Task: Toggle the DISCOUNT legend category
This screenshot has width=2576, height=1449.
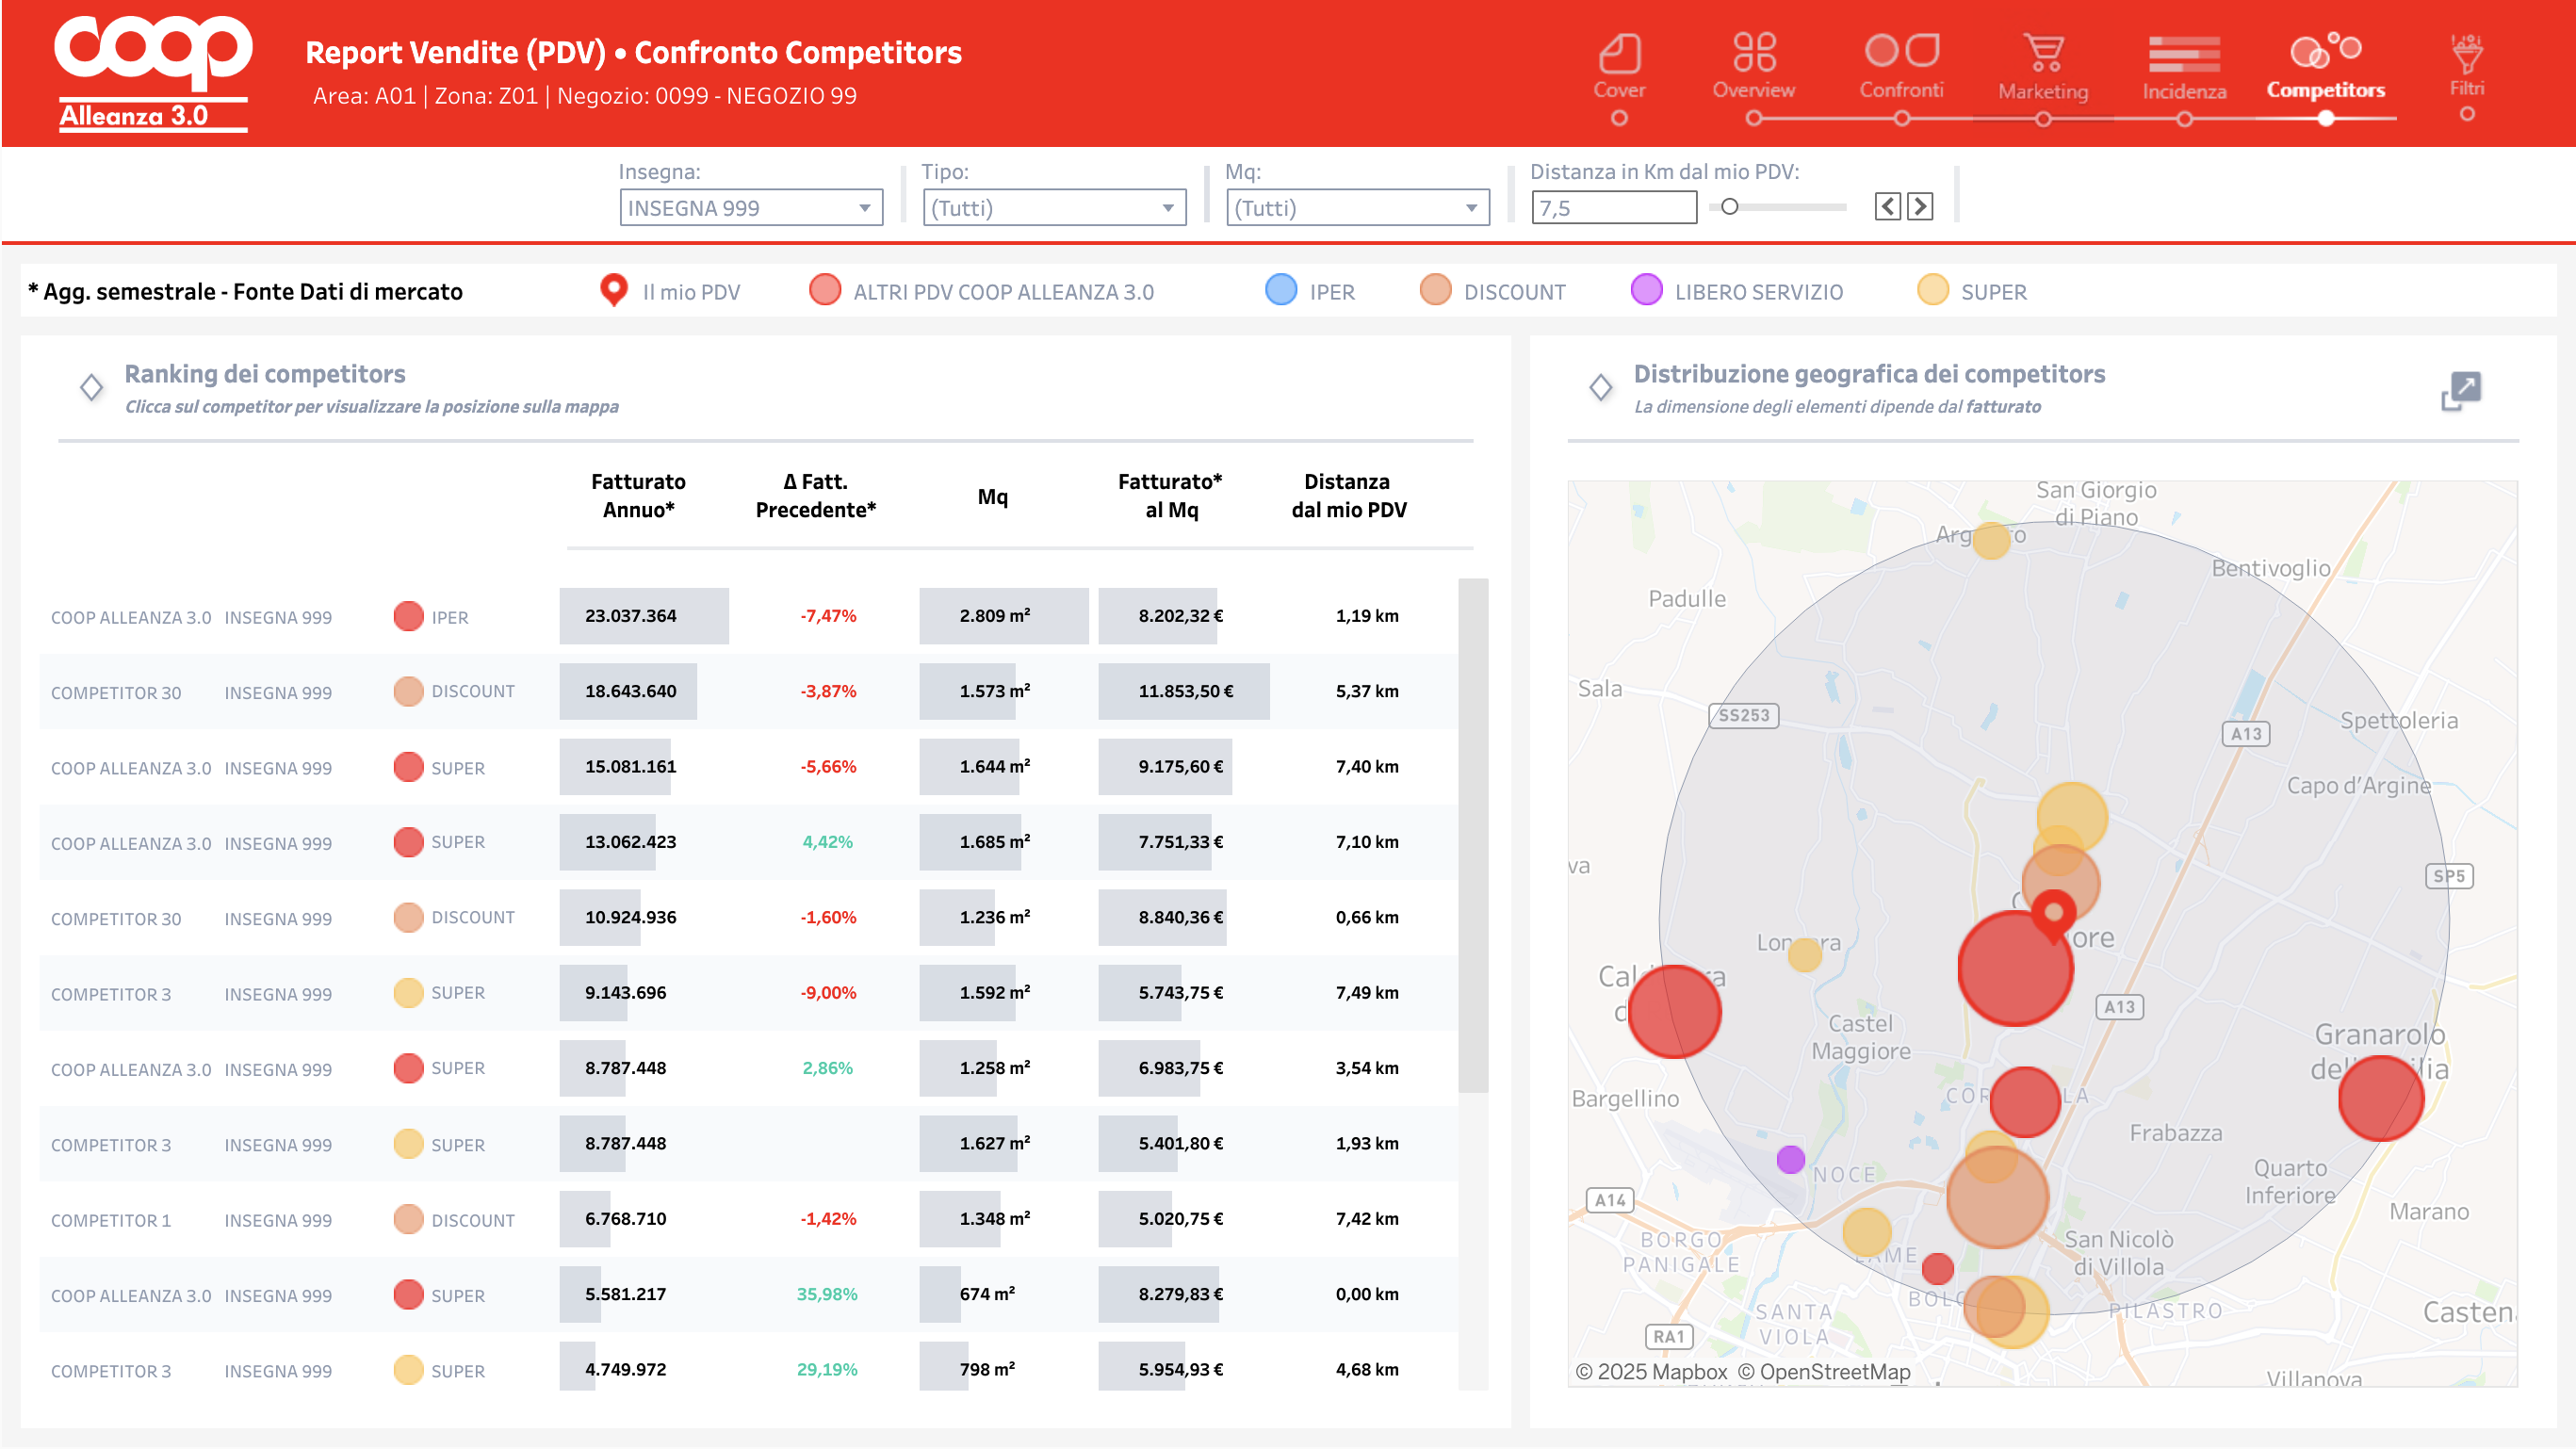Action: 1435,291
